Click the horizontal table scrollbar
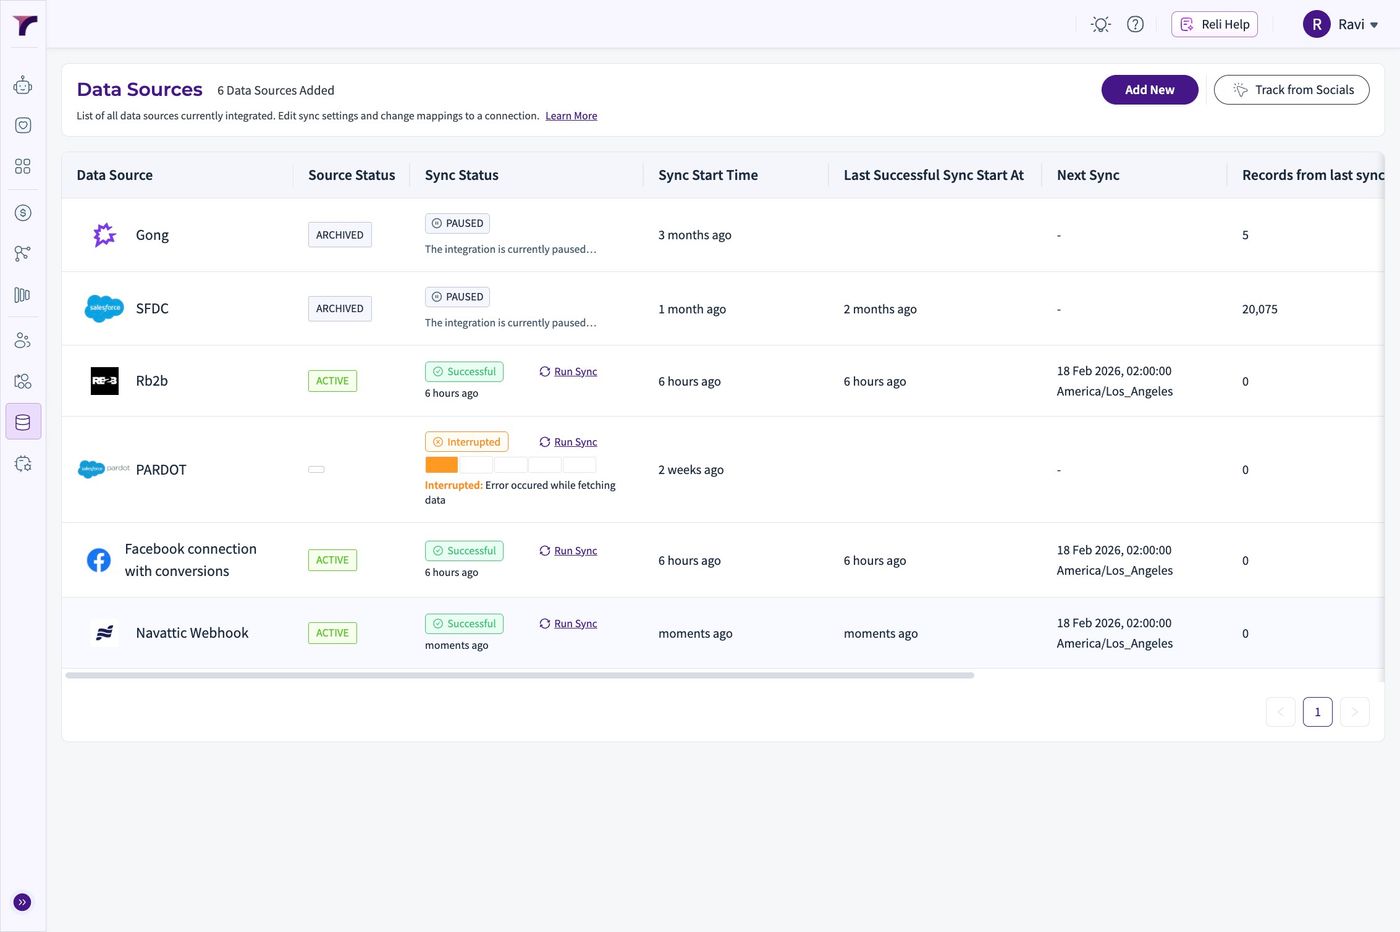 520,675
